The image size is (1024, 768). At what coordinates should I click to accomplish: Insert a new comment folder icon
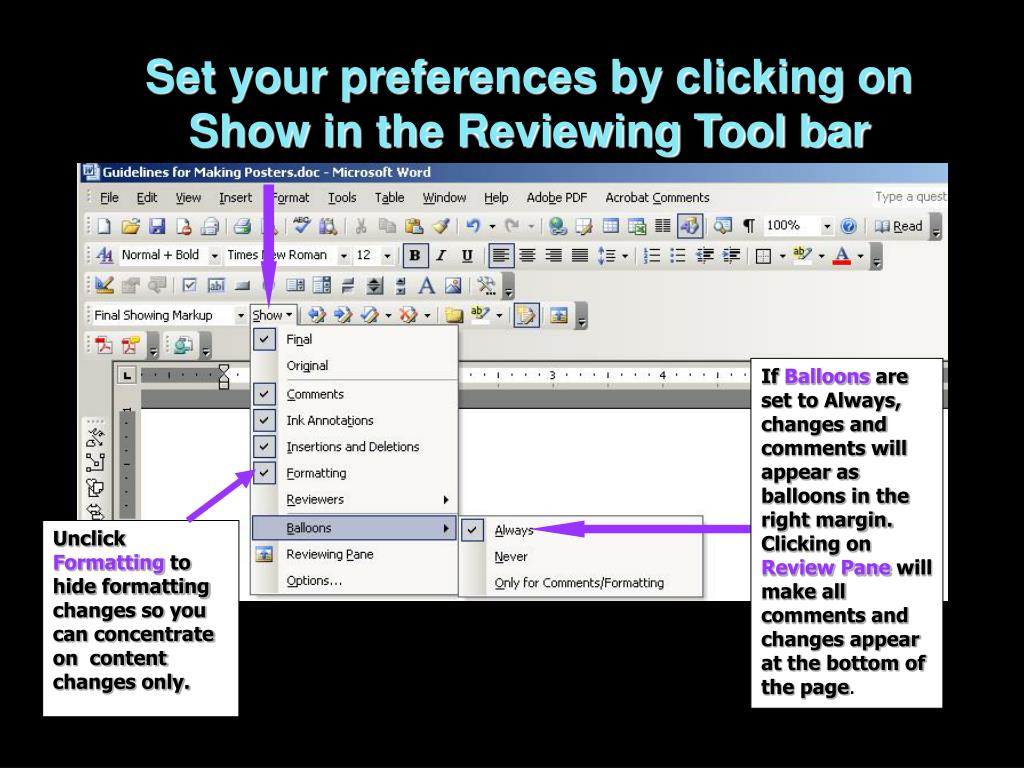(454, 315)
